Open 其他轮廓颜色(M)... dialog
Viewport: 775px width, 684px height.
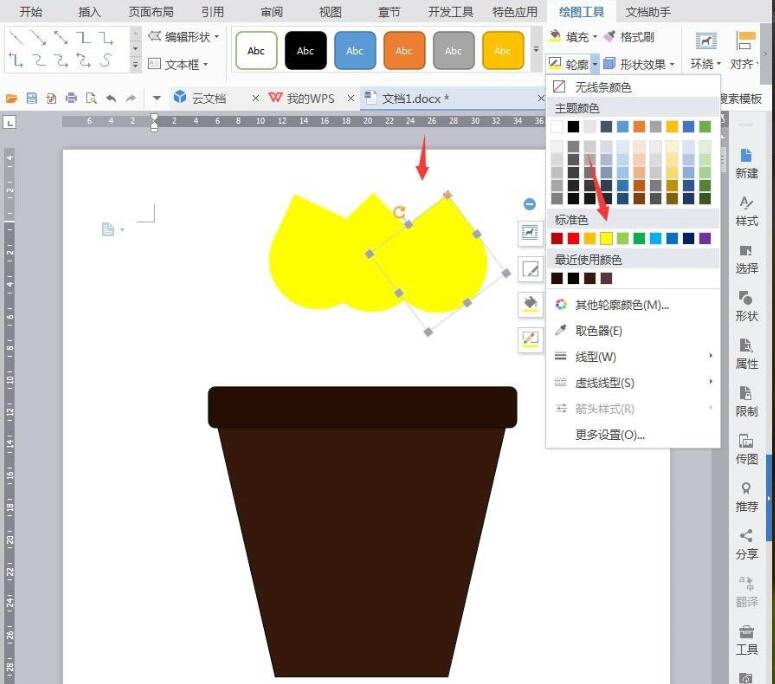[634, 304]
